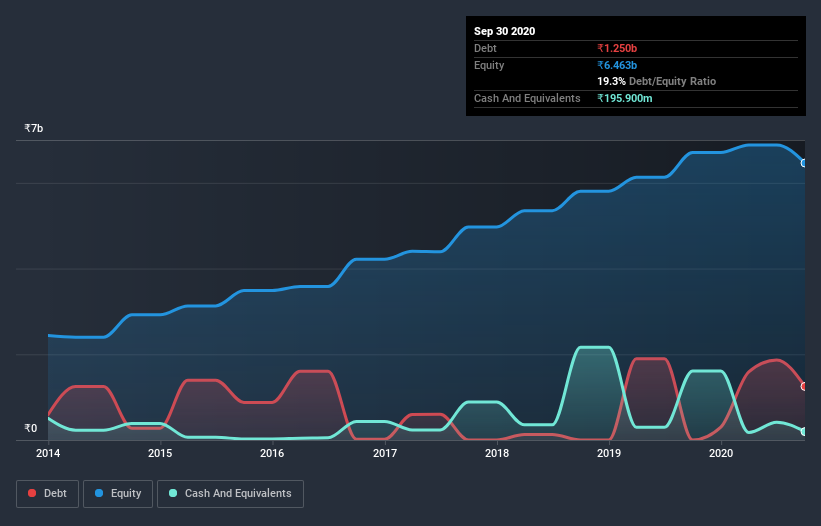Screen dimensions: 821x526
Task: Click the Sep 30 2020 tooltip date
Action: (x=504, y=31)
